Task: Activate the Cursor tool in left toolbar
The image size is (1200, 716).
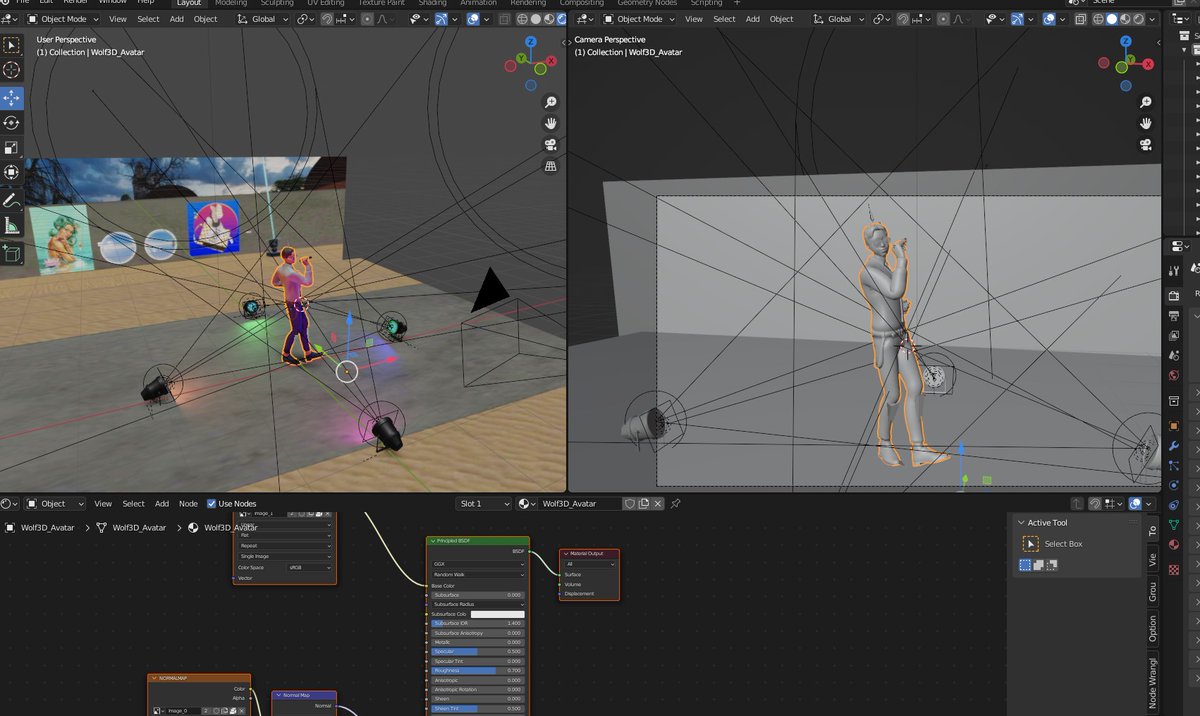Action: [12, 70]
